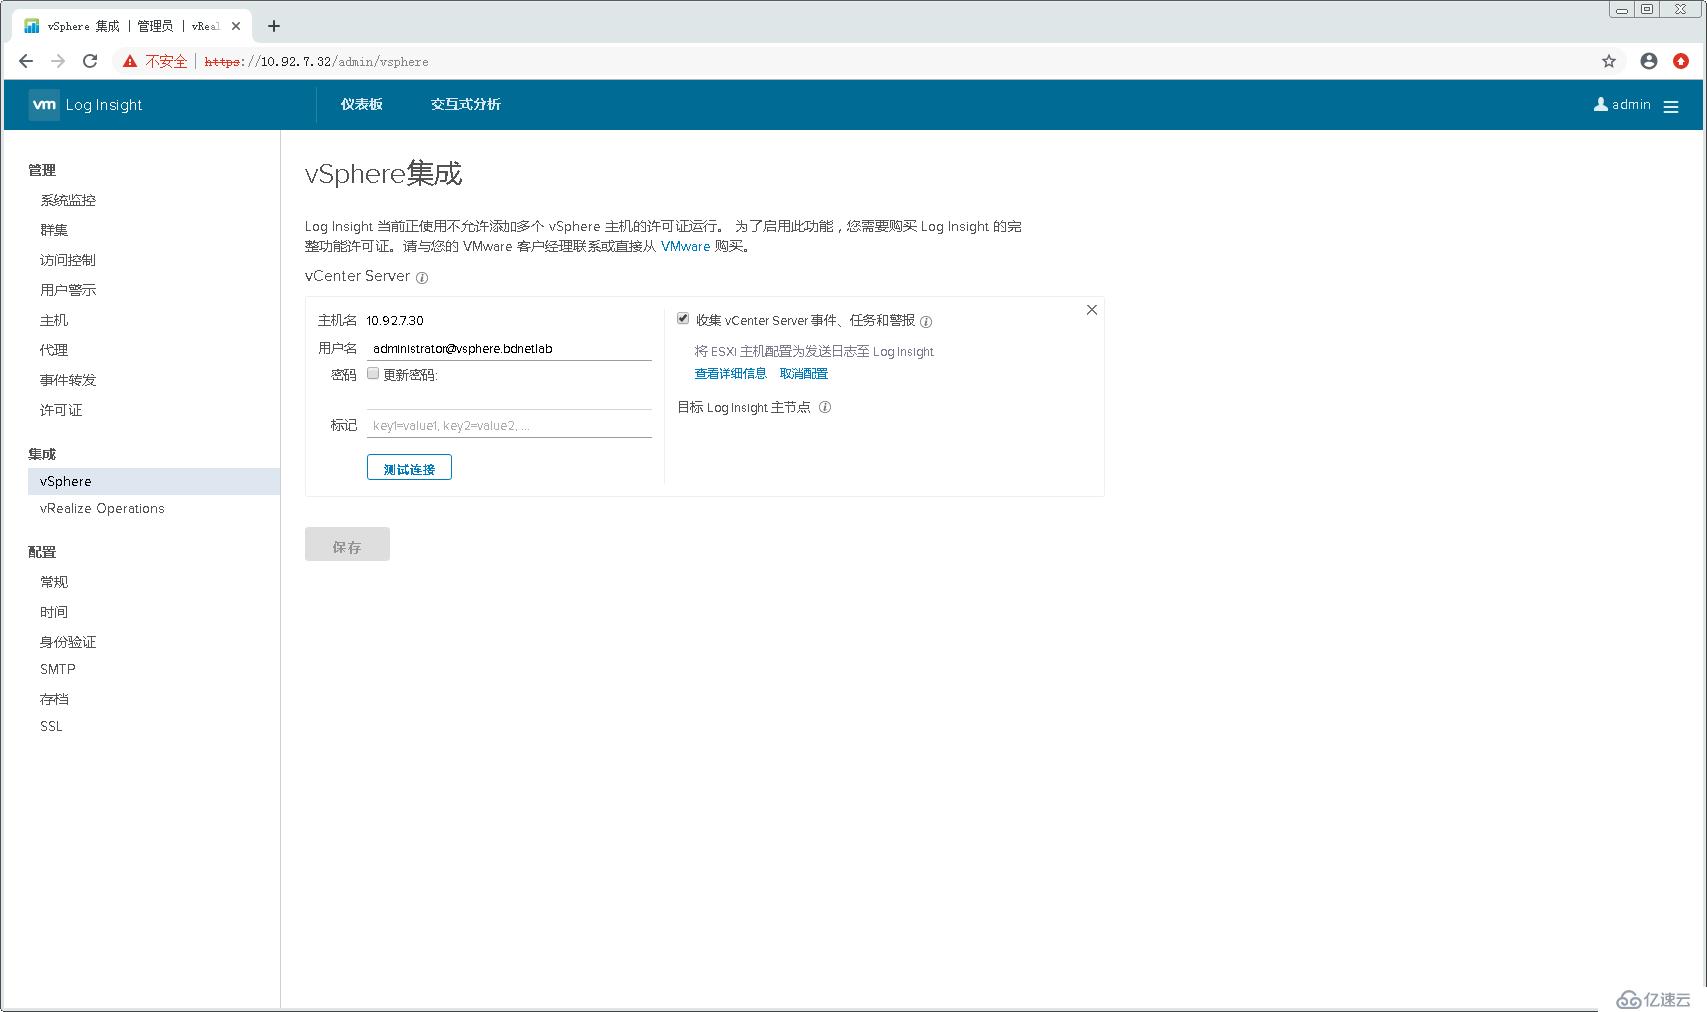Select 群集 in the sidebar
This screenshot has width=1707, height=1012.
tap(54, 230)
